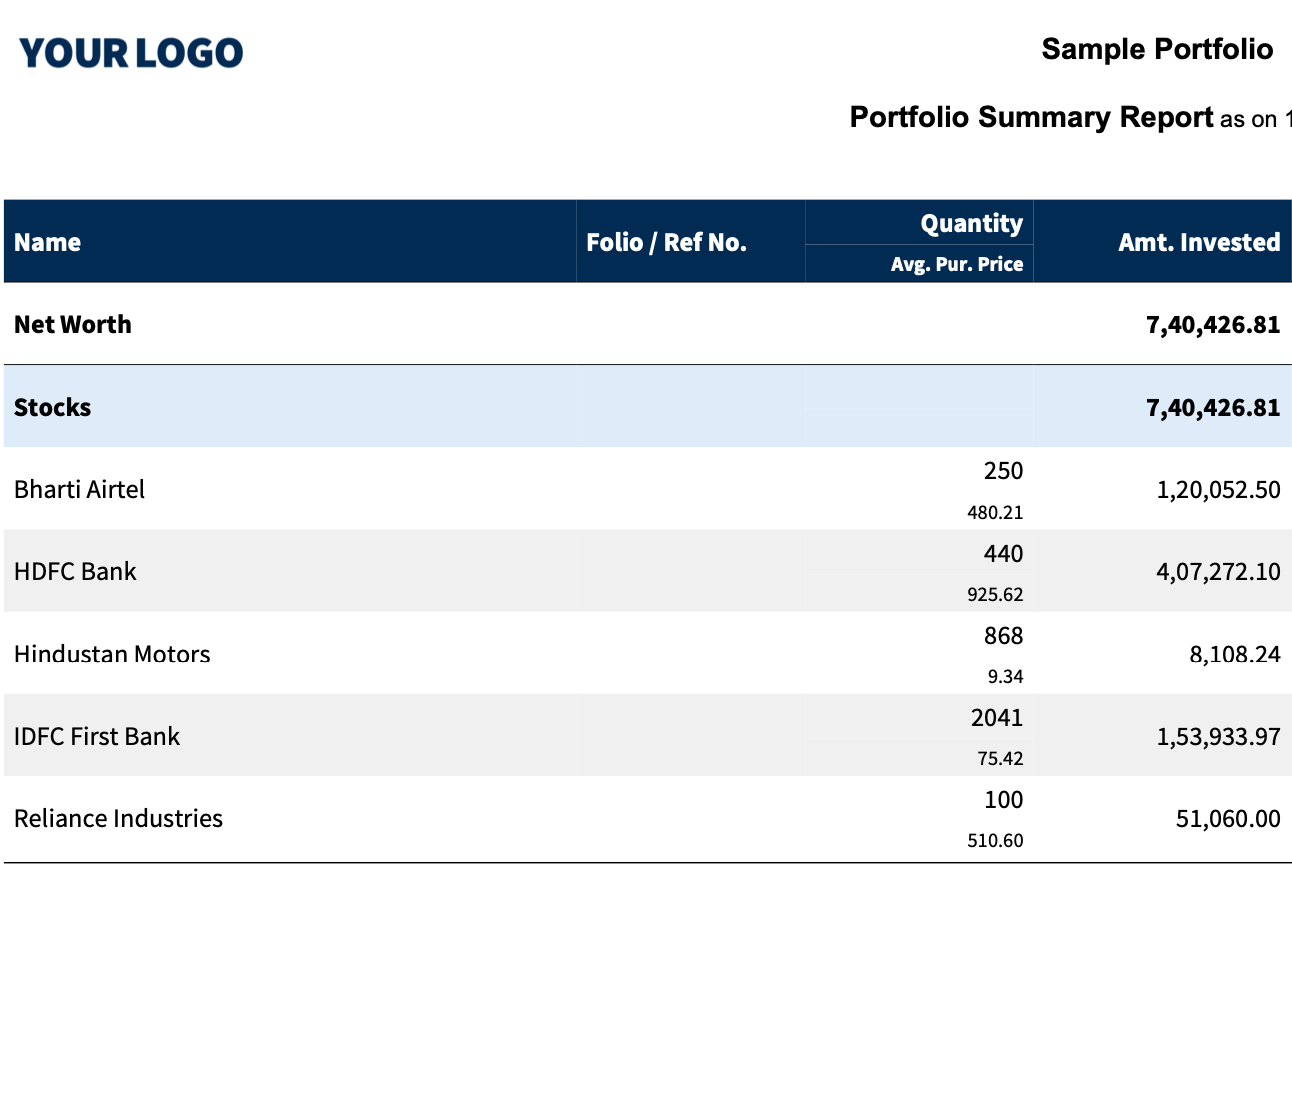Click Reliance Industries amount 51,060.00

[1228, 818]
